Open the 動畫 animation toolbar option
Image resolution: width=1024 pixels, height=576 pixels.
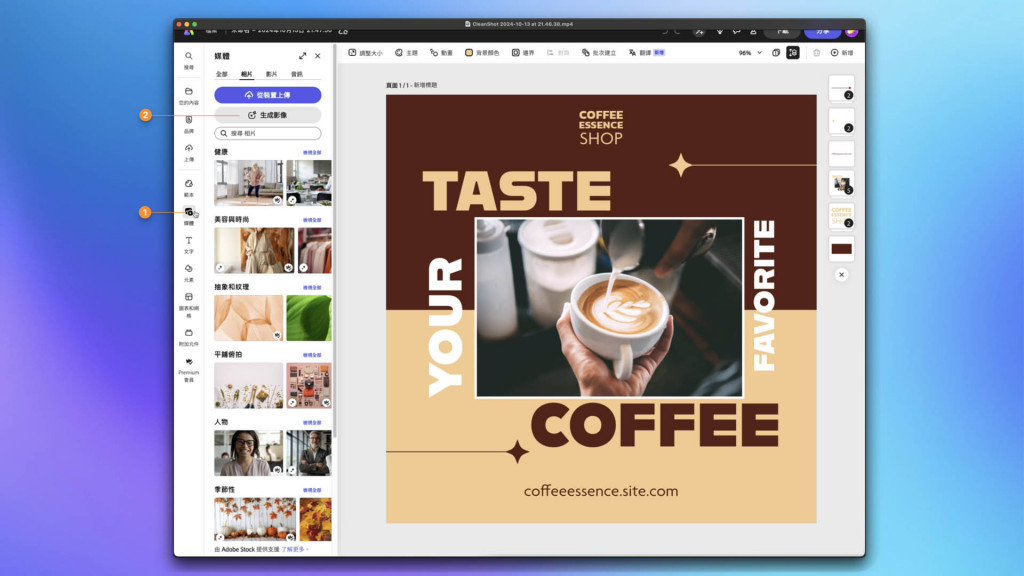coord(441,53)
